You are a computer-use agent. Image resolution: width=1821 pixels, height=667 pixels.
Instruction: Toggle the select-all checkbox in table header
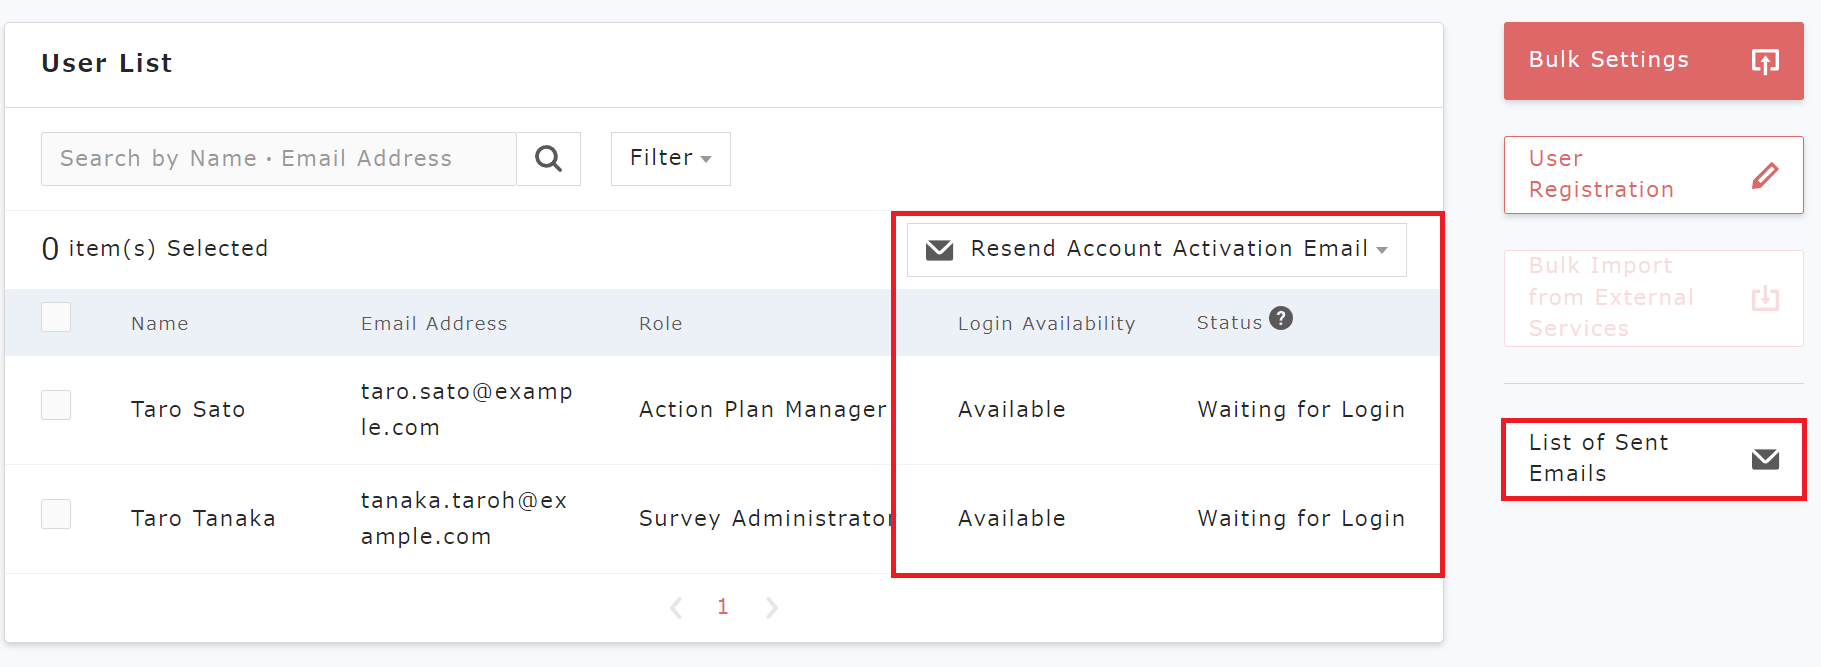click(56, 317)
